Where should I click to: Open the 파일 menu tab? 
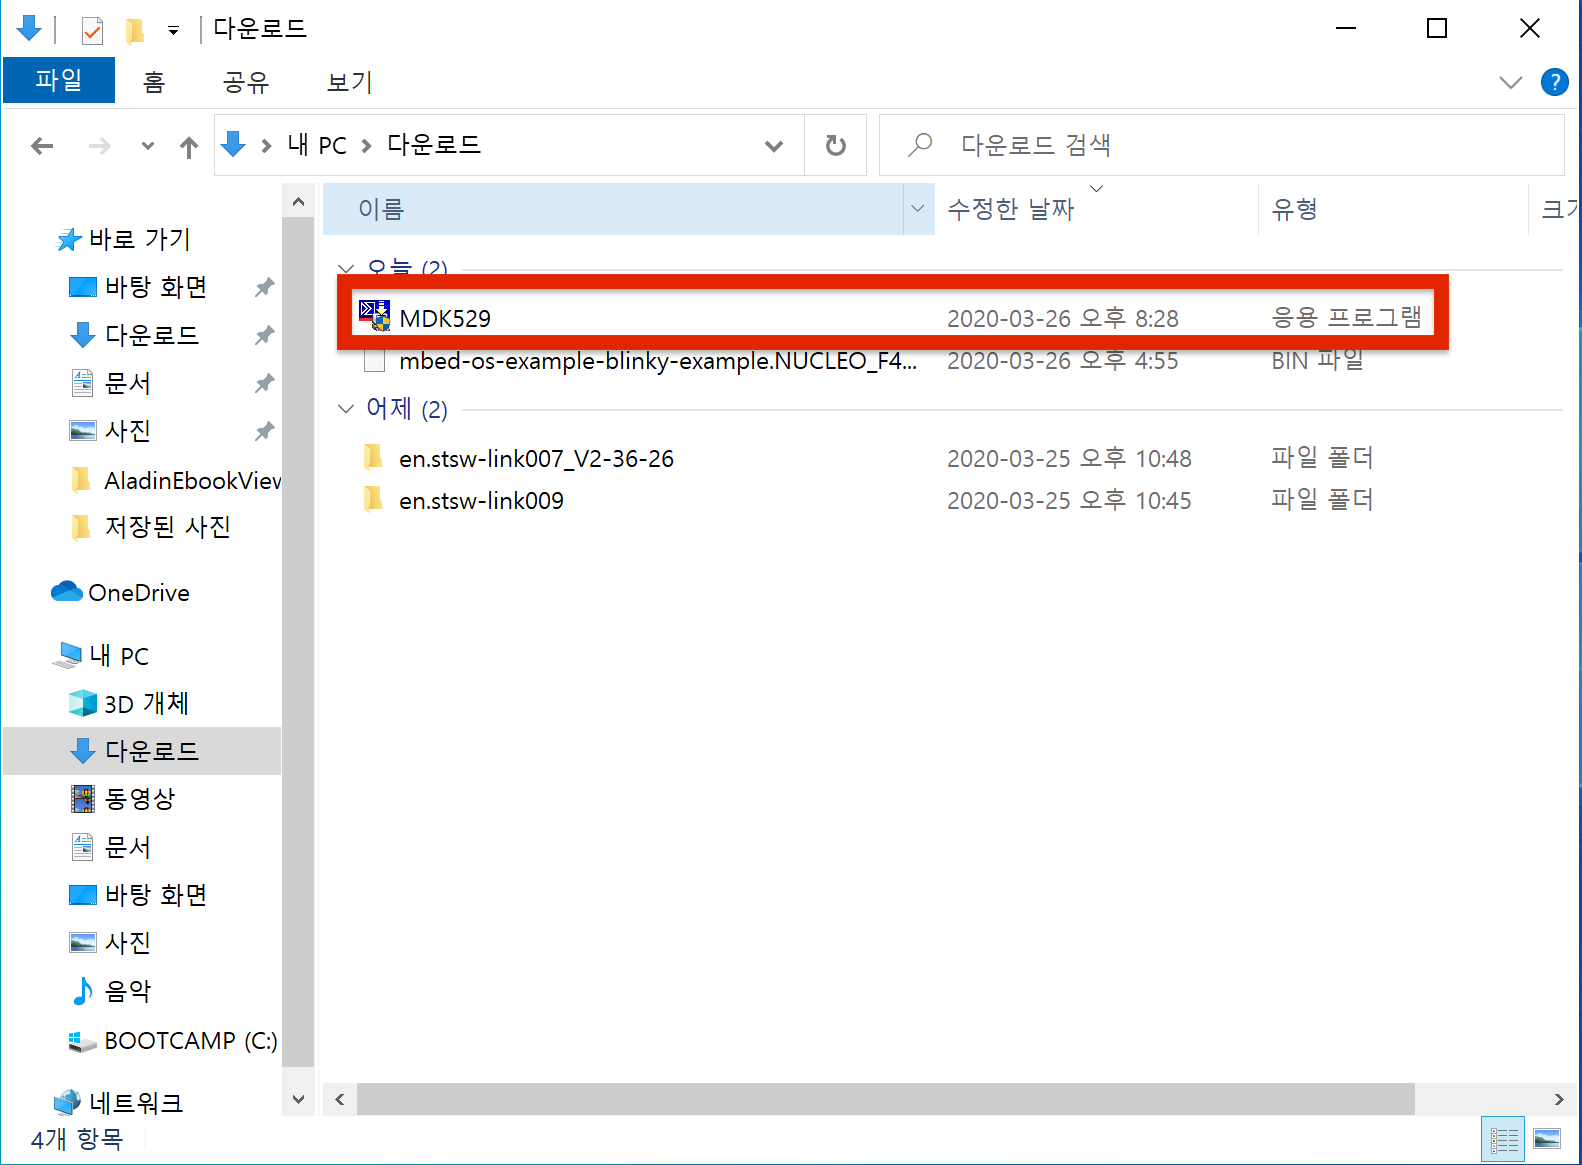coord(59,81)
